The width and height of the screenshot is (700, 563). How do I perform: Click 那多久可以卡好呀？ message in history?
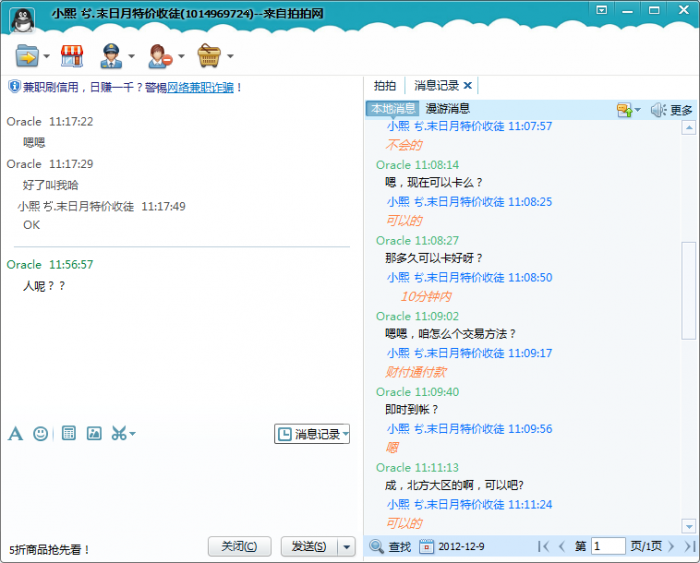click(x=433, y=258)
